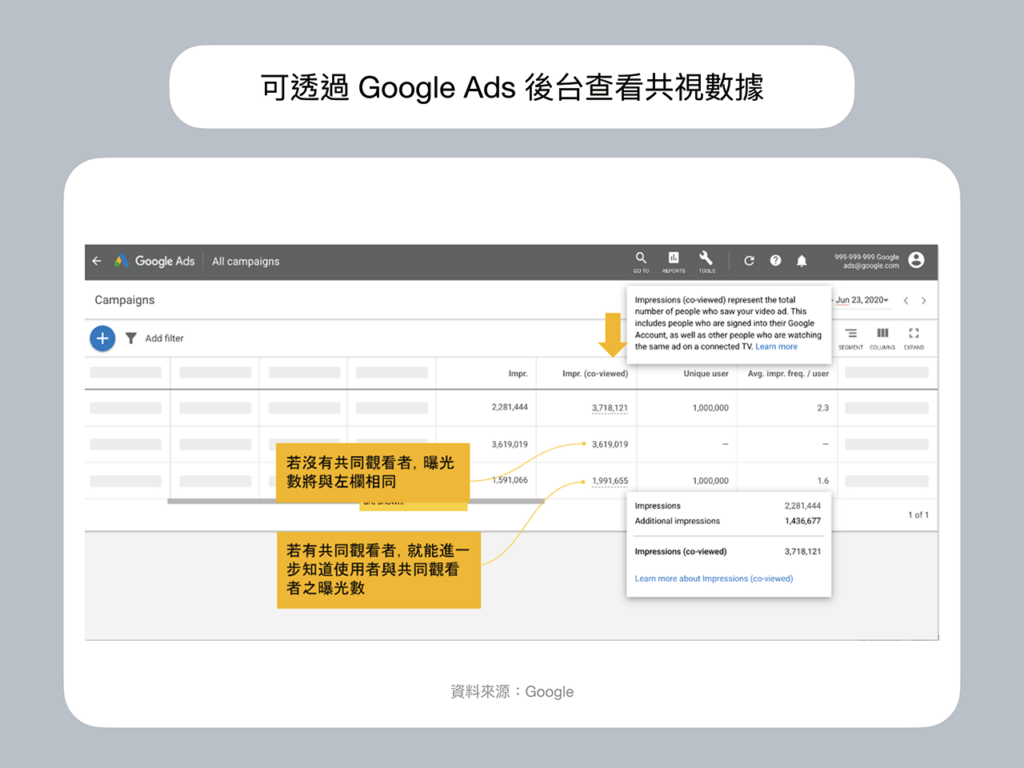The height and width of the screenshot is (768, 1024).
Task: Click the refresh icon
Action: point(749,261)
